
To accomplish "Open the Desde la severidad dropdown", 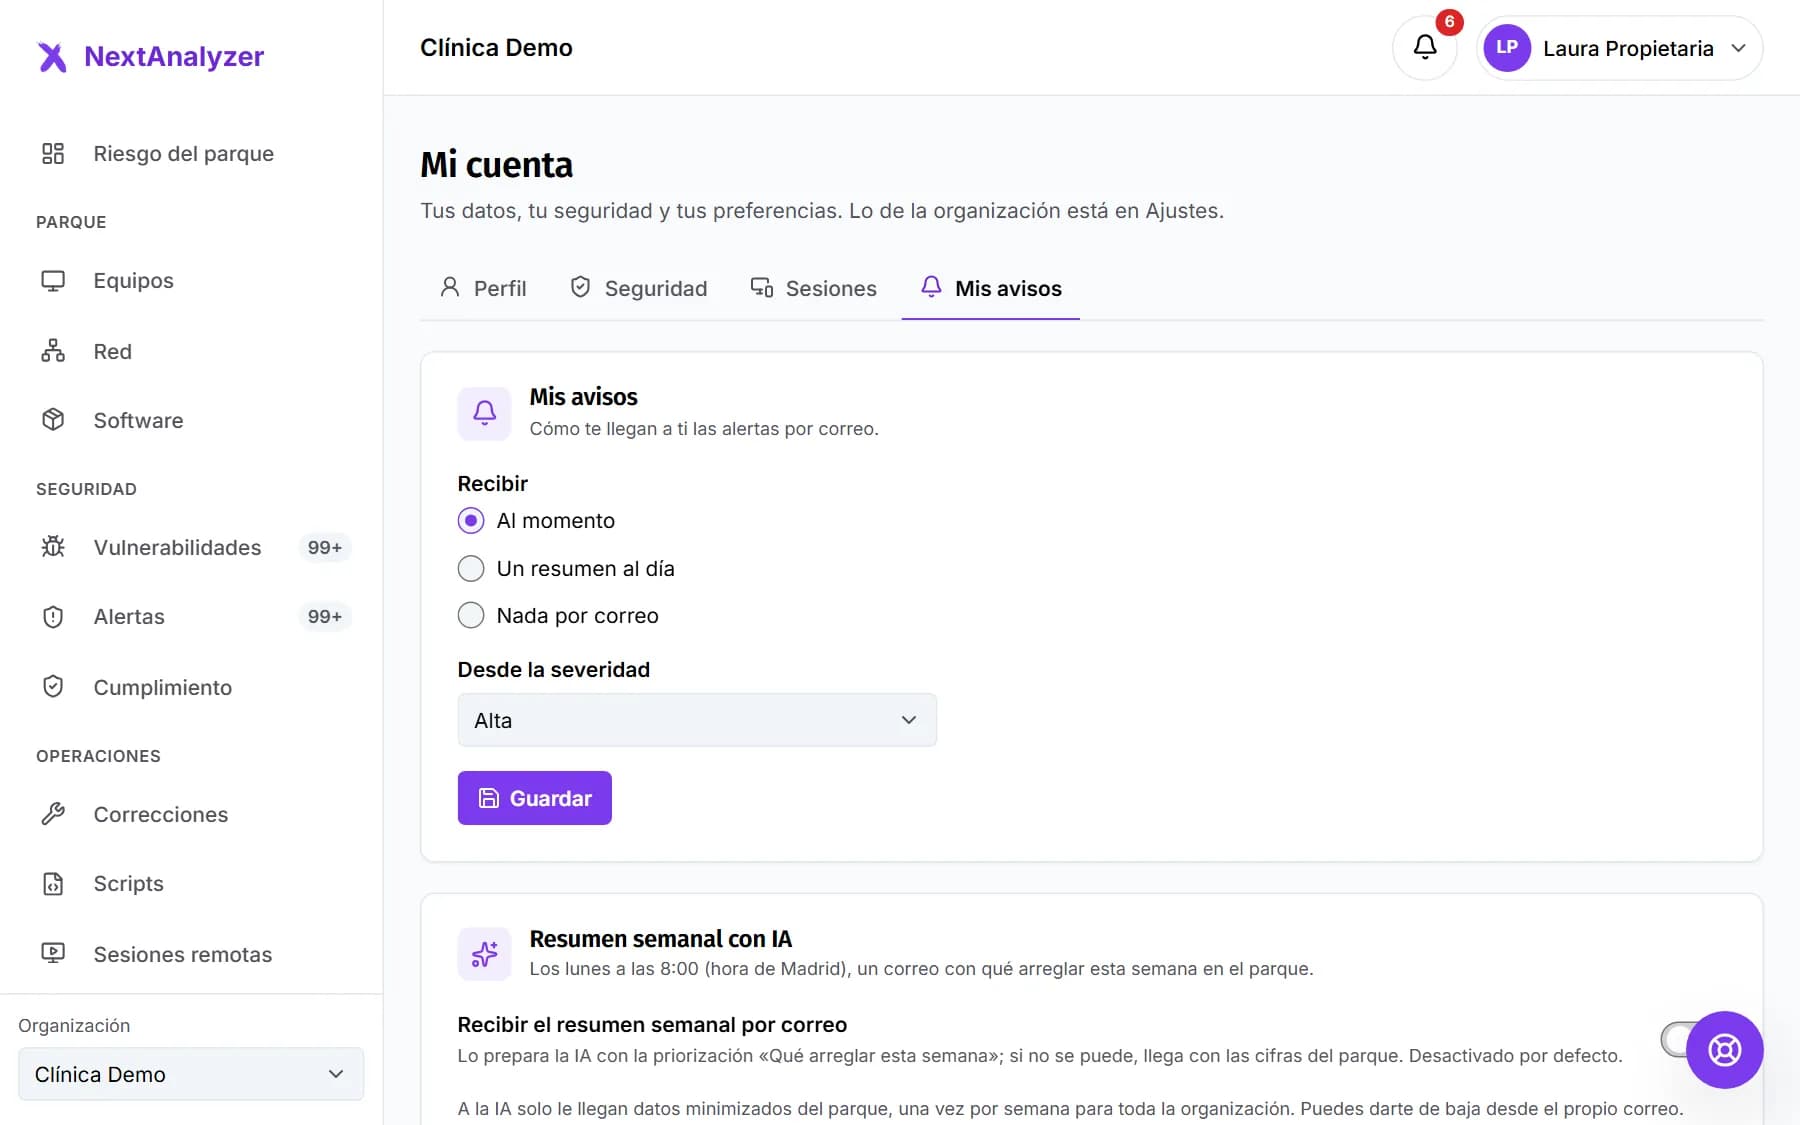I will click(697, 720).
